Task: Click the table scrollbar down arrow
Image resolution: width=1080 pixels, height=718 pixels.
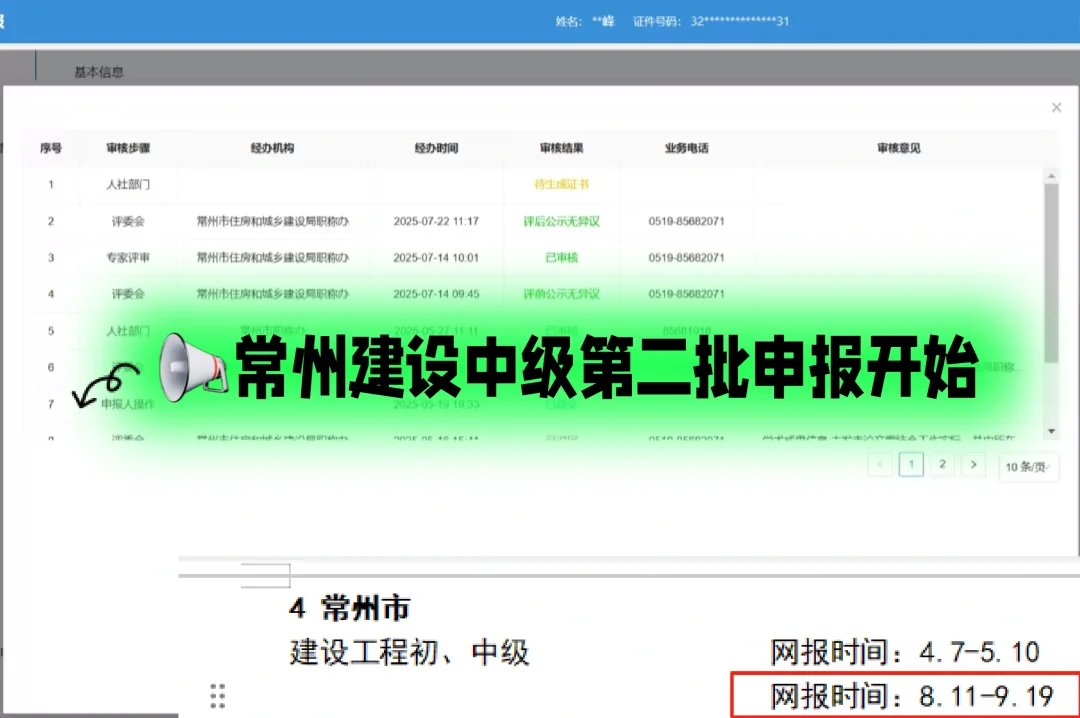Action: coord(1051,431)
